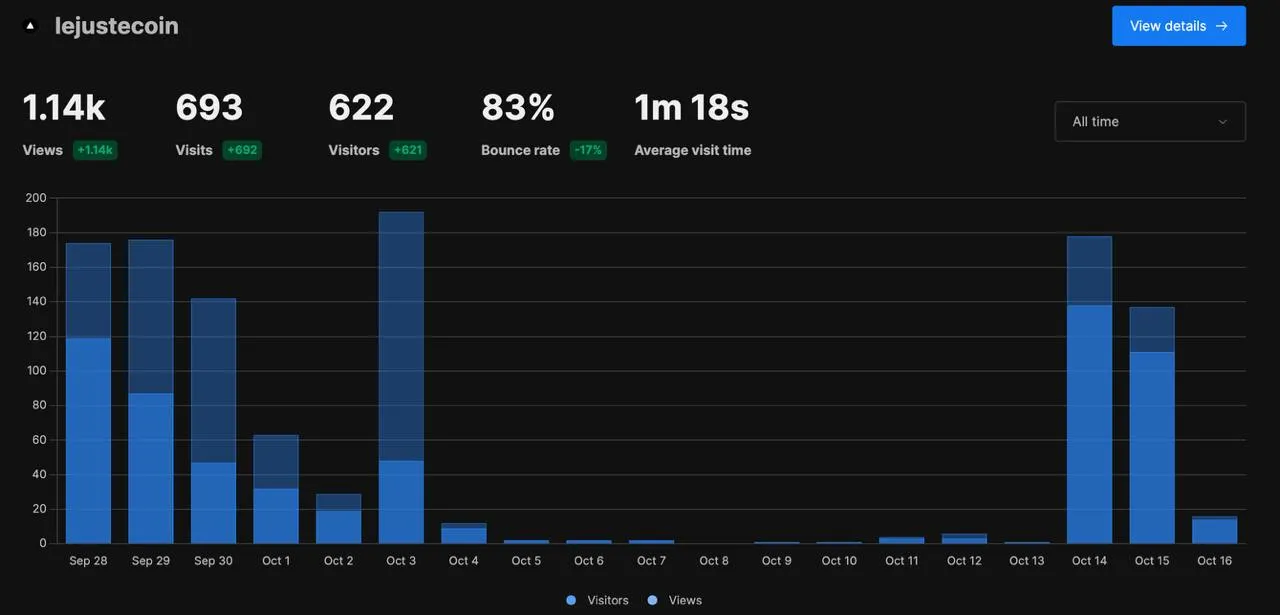Click the -17% bounce rate badge
The image size is (1280, 615).
click(x=588, y=150)
